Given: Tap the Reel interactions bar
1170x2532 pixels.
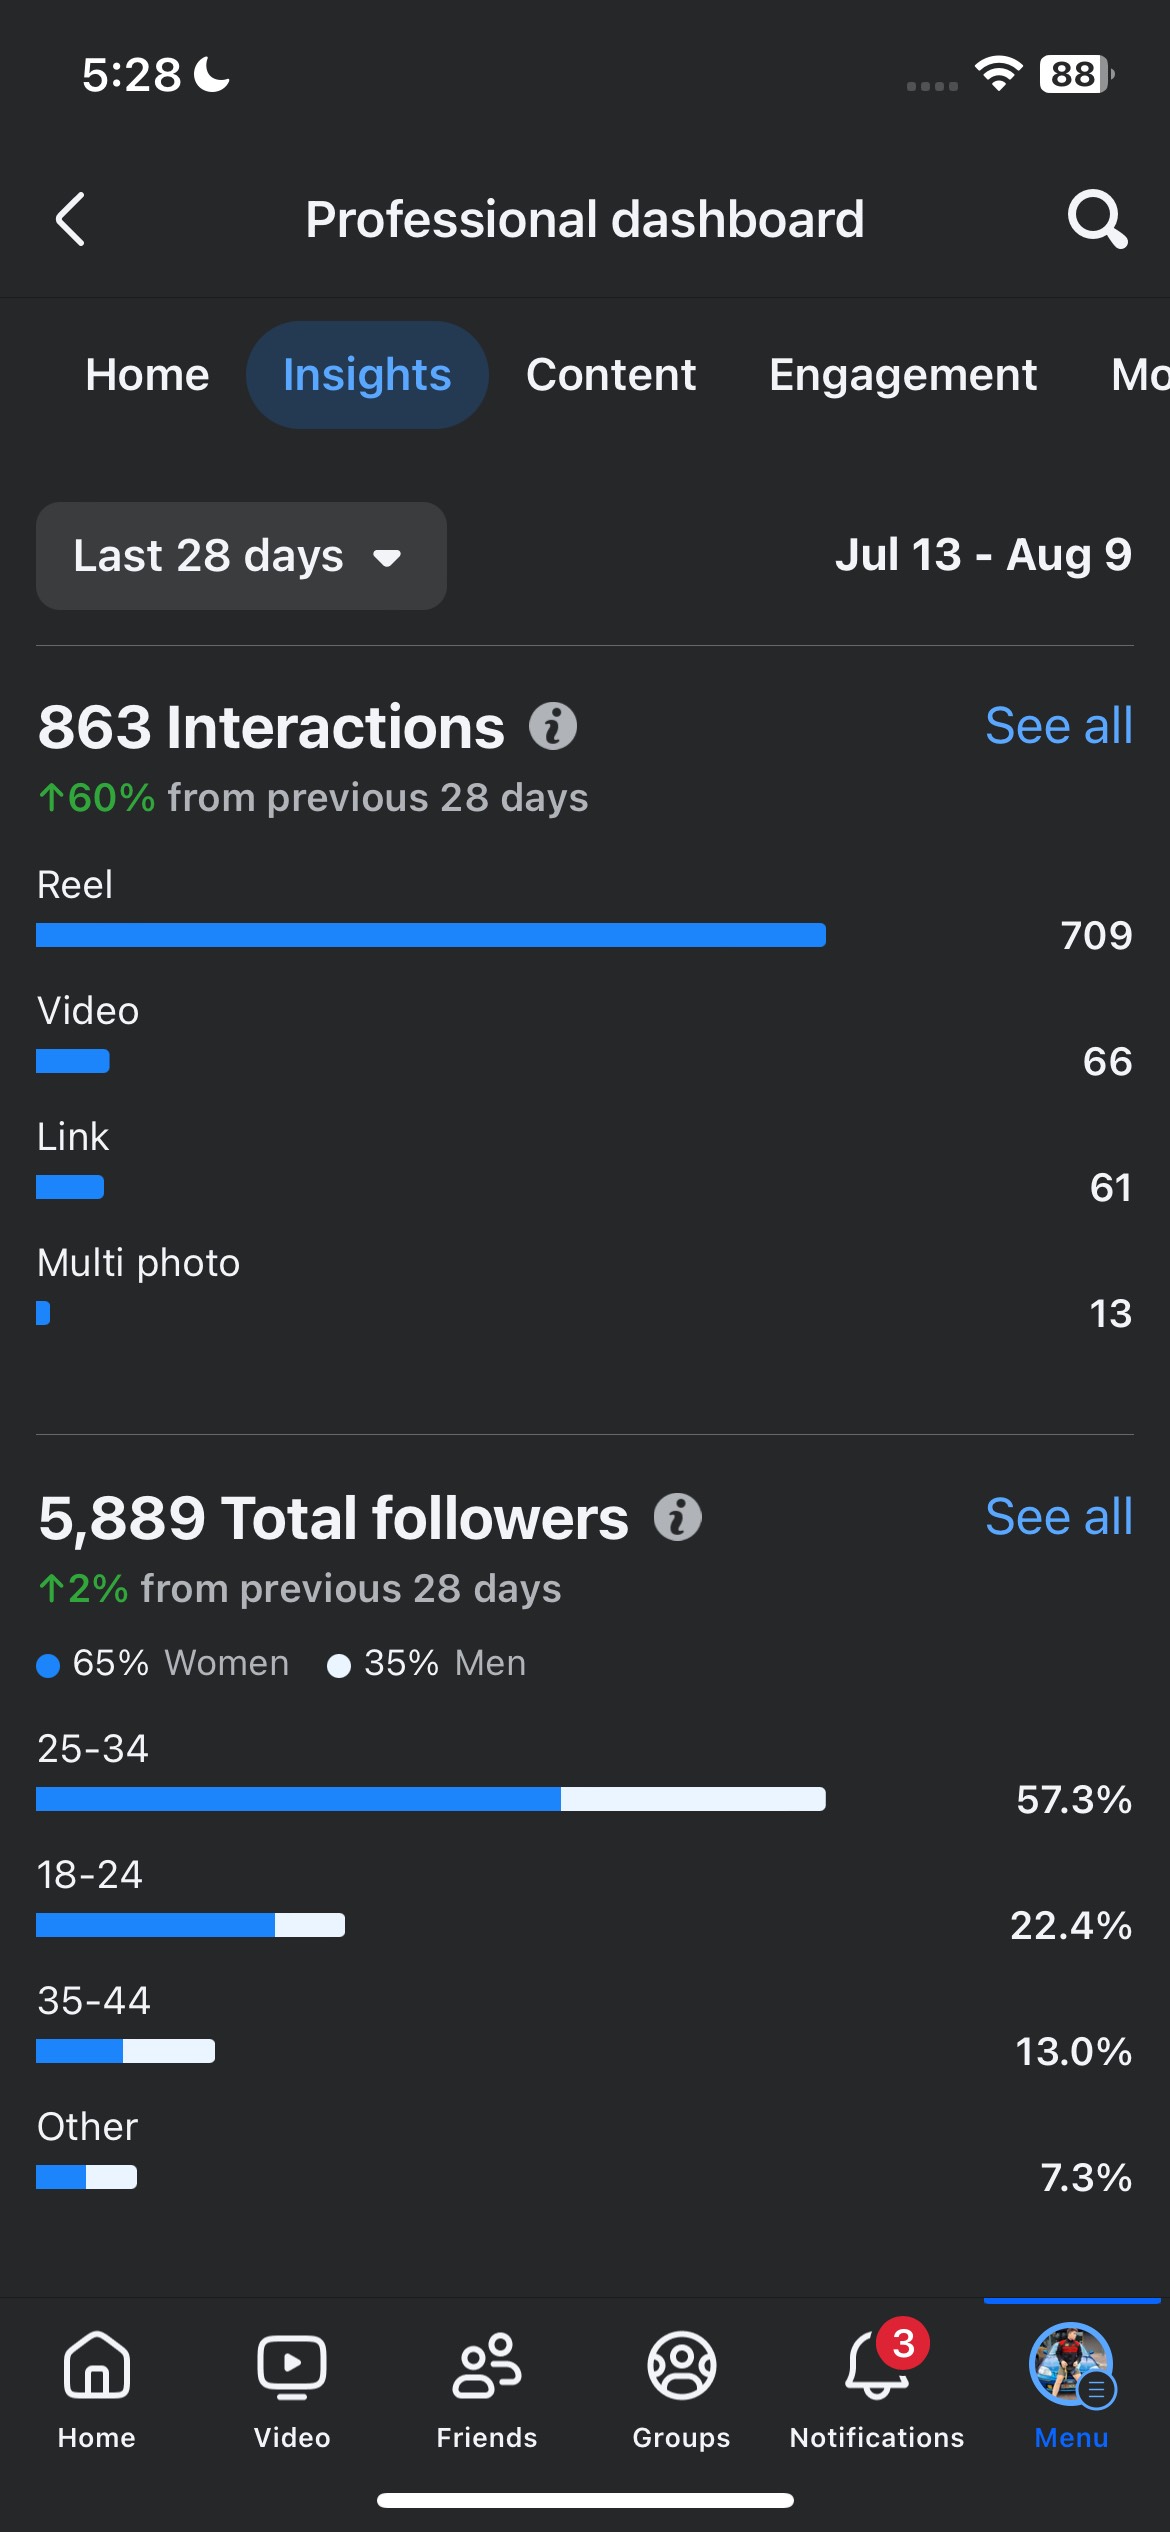Looking at the screenshot, I should point(431,935).
